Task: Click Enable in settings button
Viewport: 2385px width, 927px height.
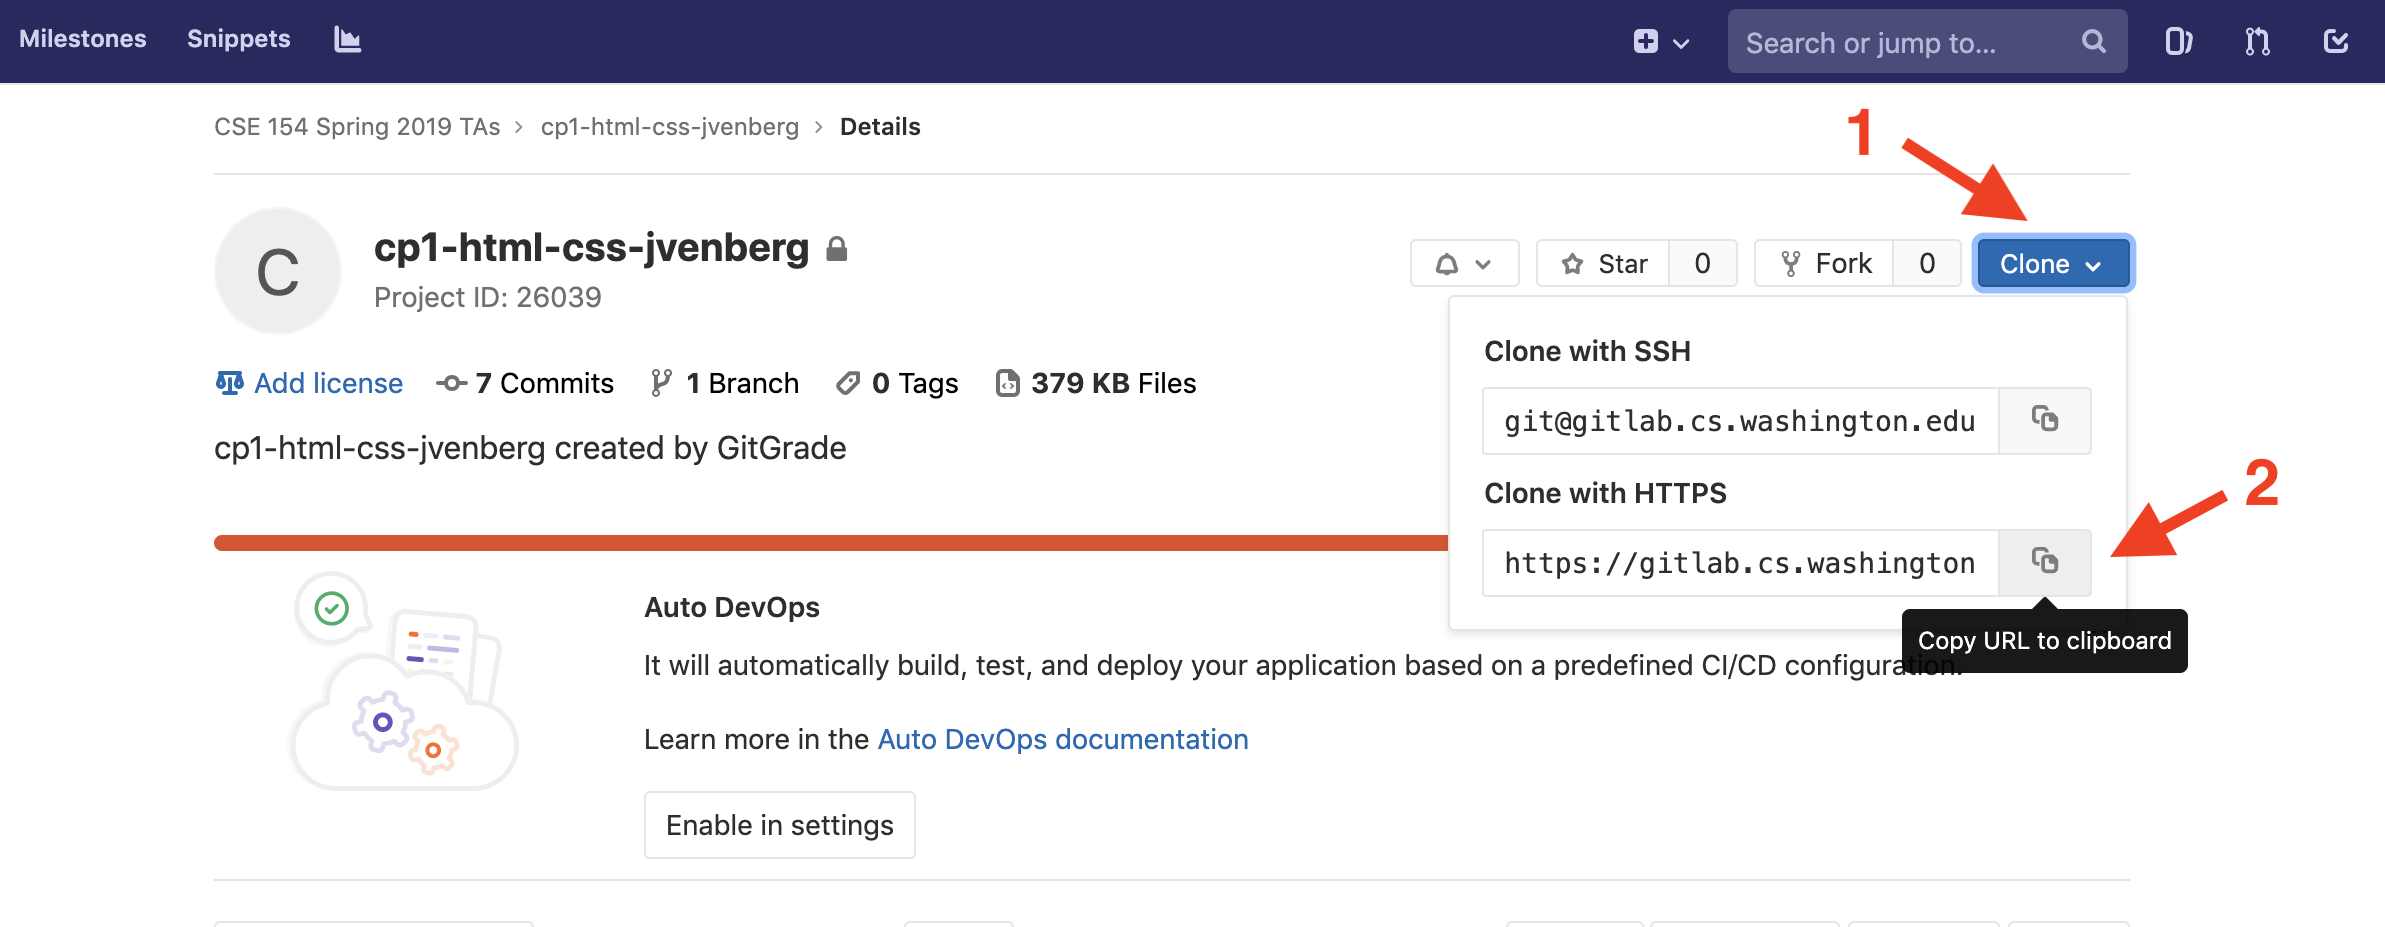Action: tap(779, 825)
